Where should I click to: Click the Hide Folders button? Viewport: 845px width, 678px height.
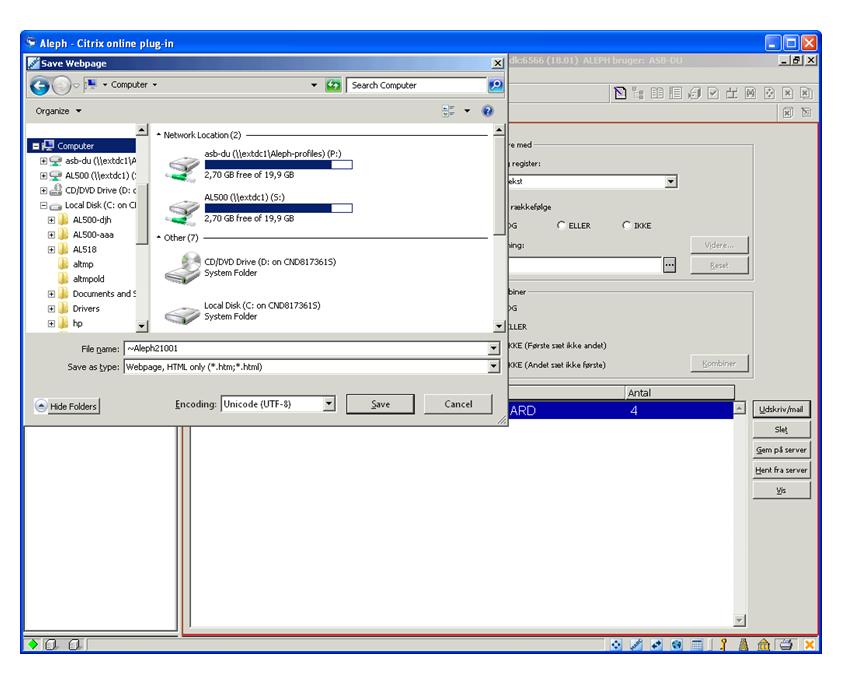67,406
